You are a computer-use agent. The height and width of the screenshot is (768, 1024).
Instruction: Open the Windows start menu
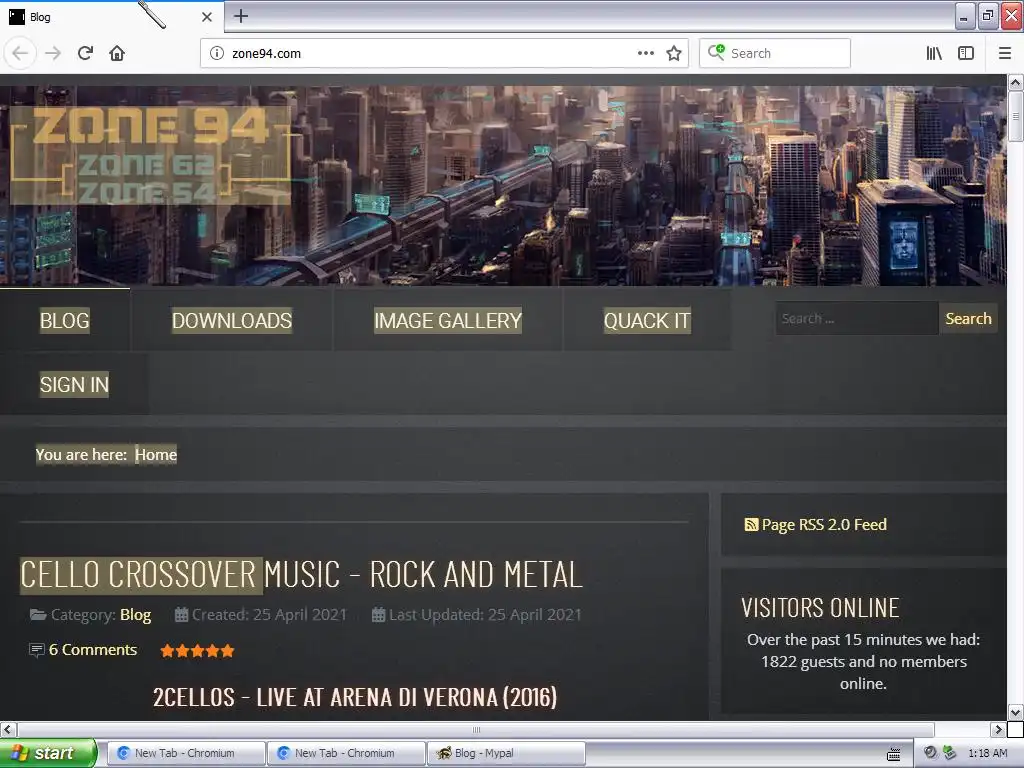coord(48,753)
